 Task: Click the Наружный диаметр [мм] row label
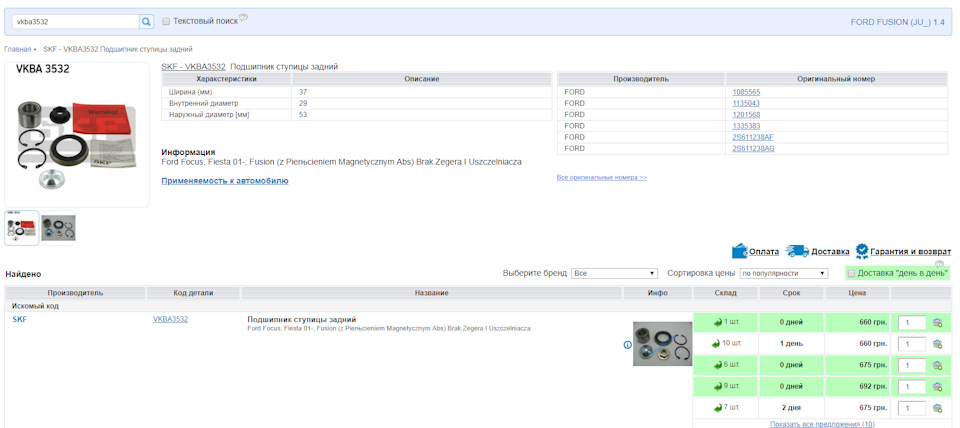coord(209,115)
